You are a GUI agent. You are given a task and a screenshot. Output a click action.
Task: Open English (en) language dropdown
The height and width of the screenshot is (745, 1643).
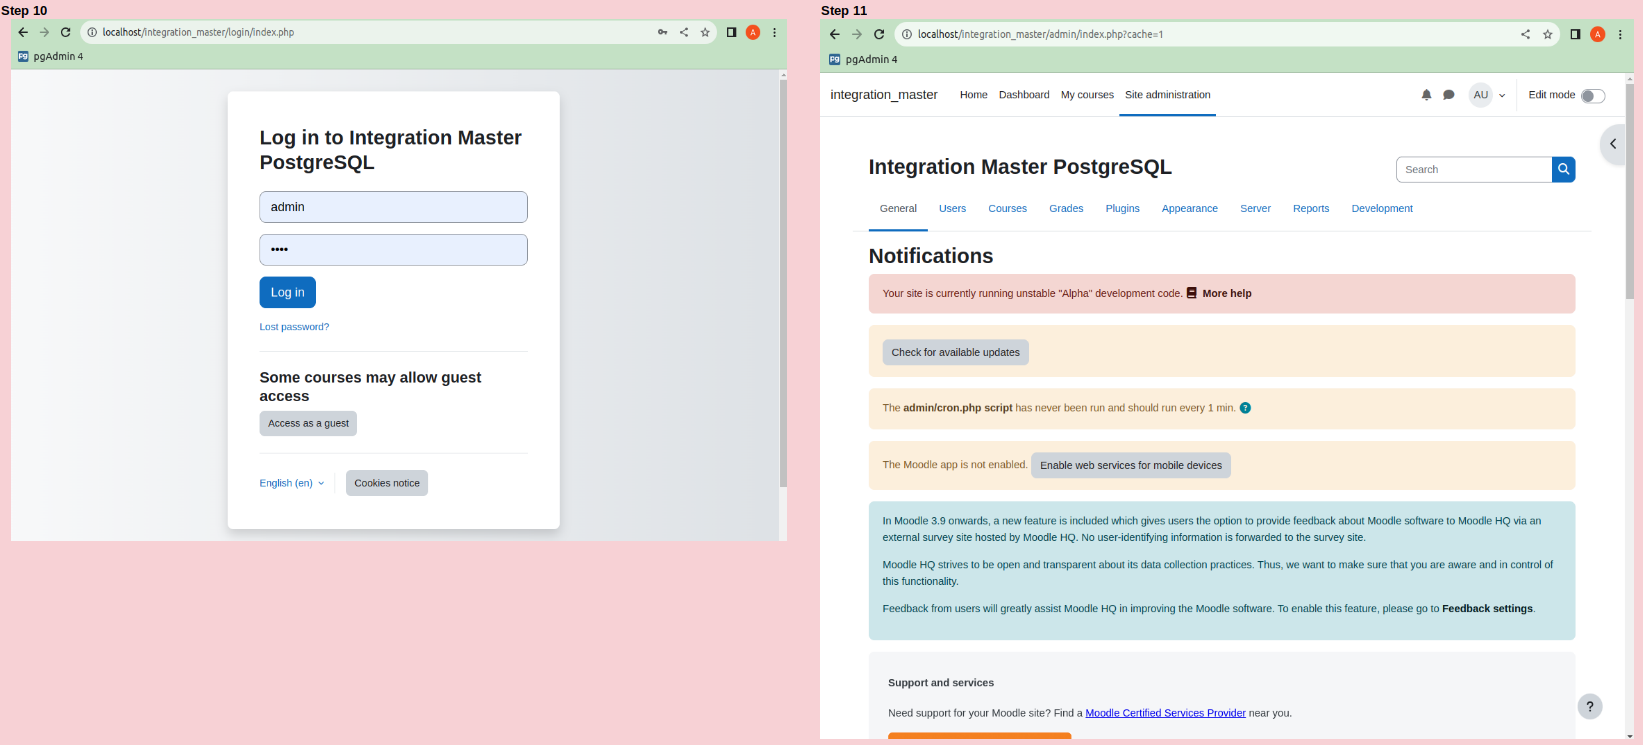(x=292, y=483)
